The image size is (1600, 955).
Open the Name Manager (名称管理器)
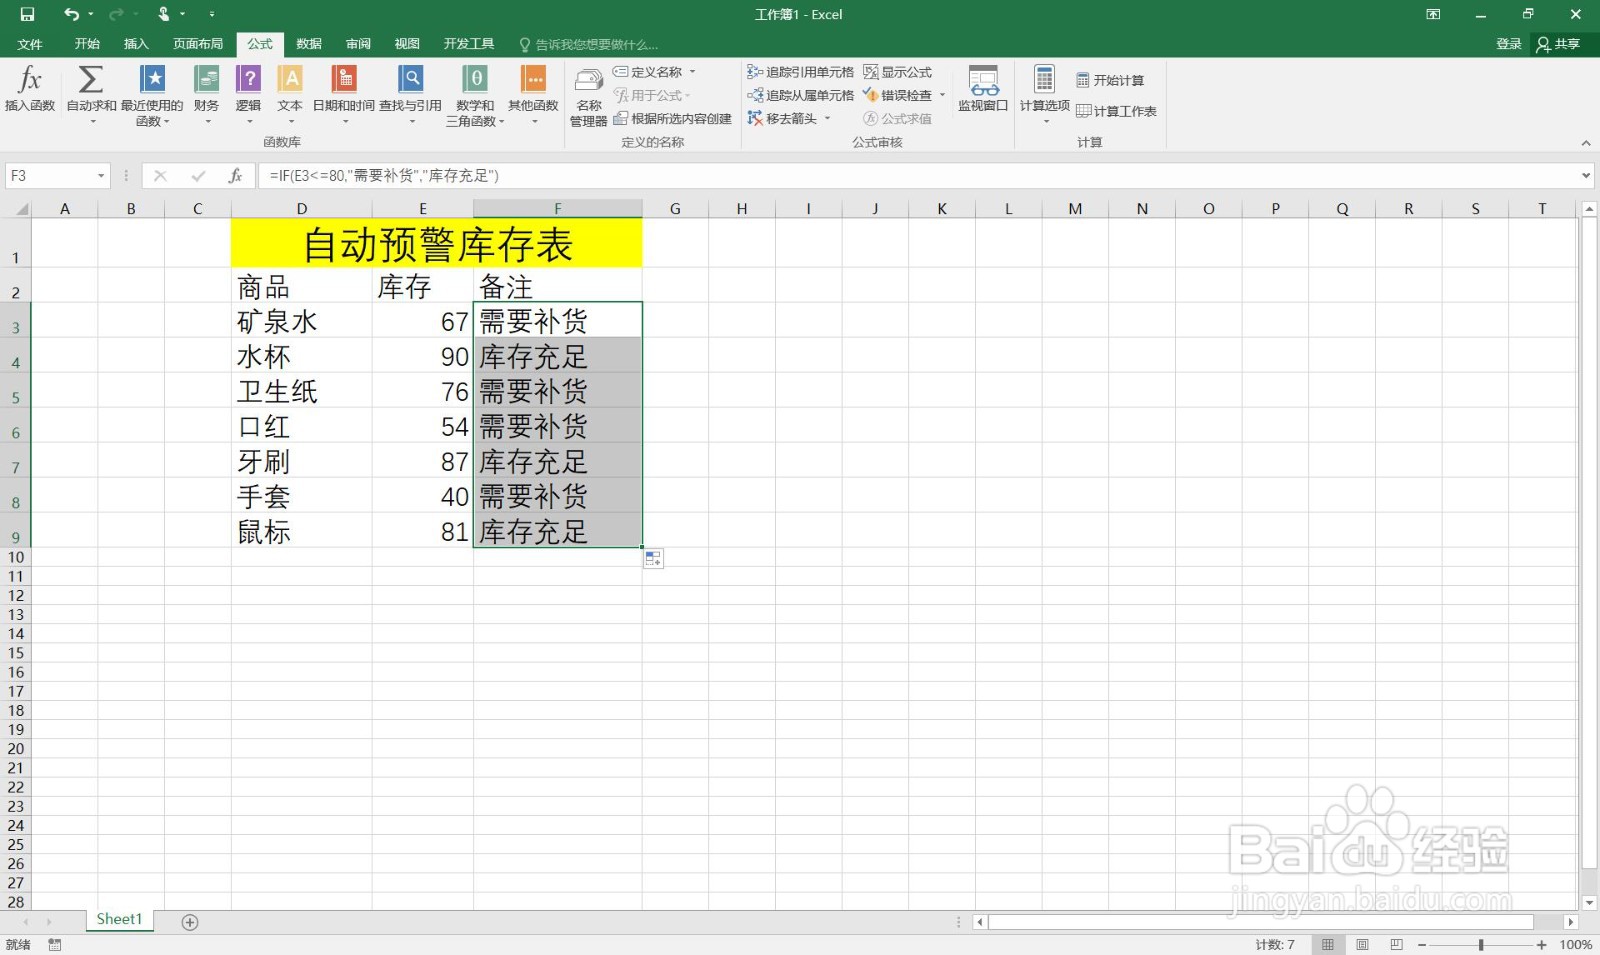click(x=588, y=95)
